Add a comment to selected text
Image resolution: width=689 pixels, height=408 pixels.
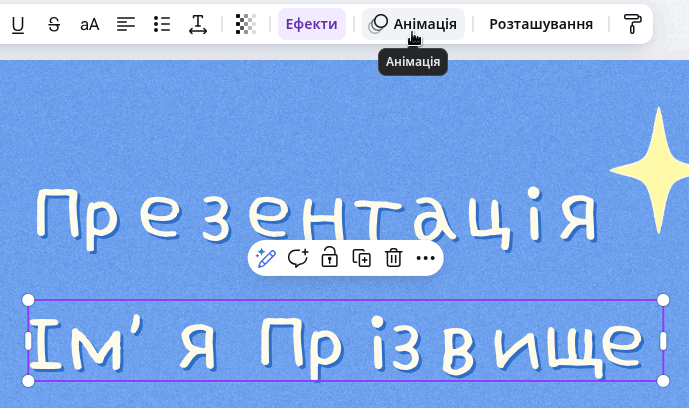point(298,258)
